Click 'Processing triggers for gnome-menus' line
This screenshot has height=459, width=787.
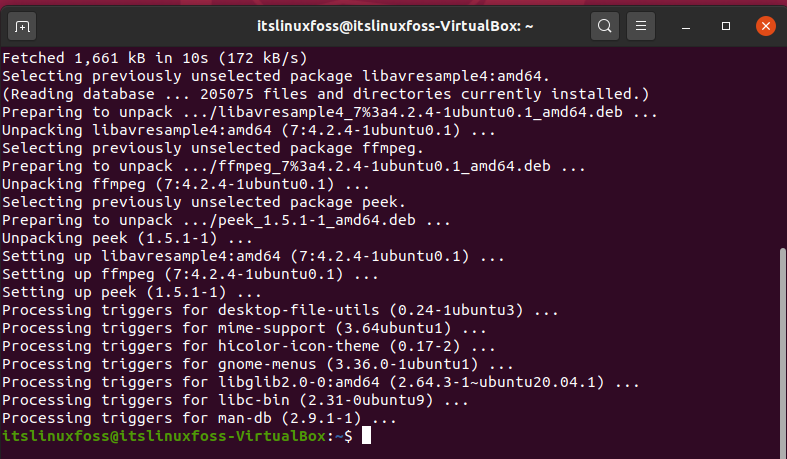pos(257,364)
